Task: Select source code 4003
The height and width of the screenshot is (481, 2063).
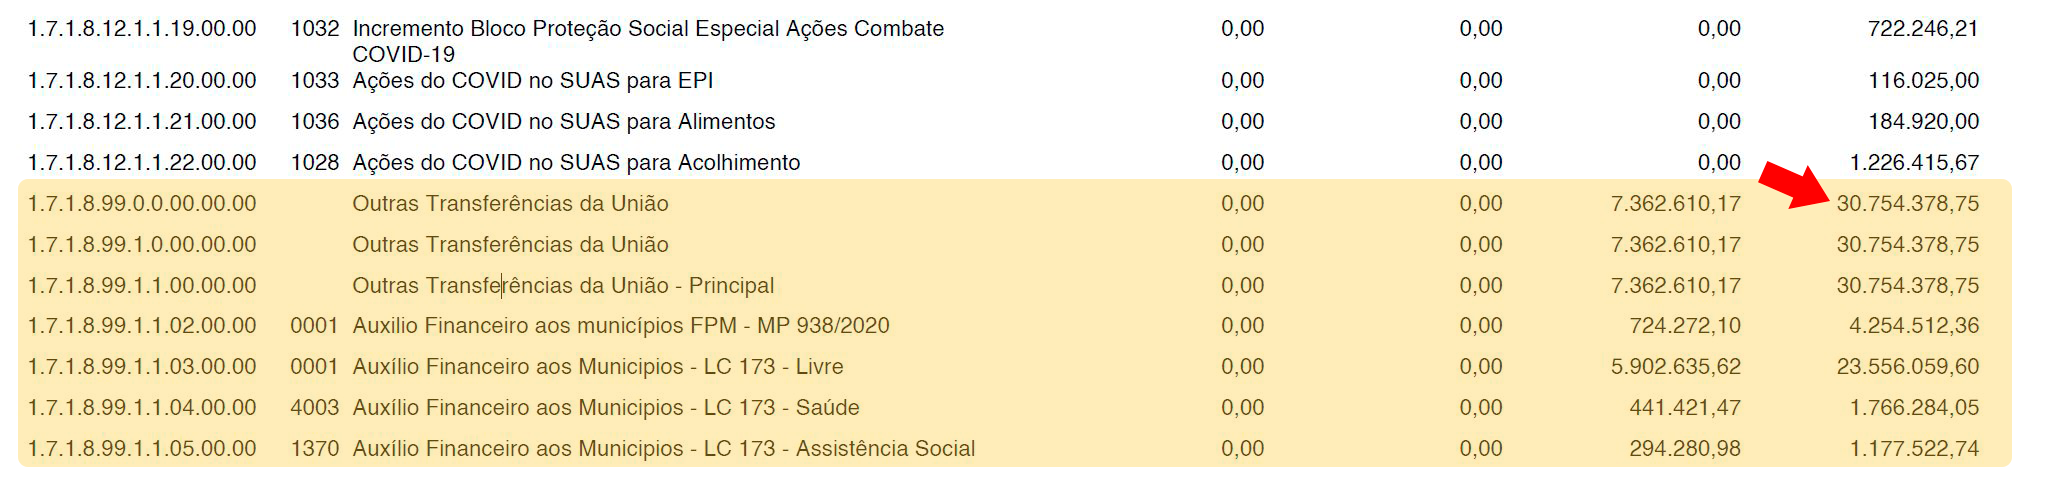Action: 314,408
